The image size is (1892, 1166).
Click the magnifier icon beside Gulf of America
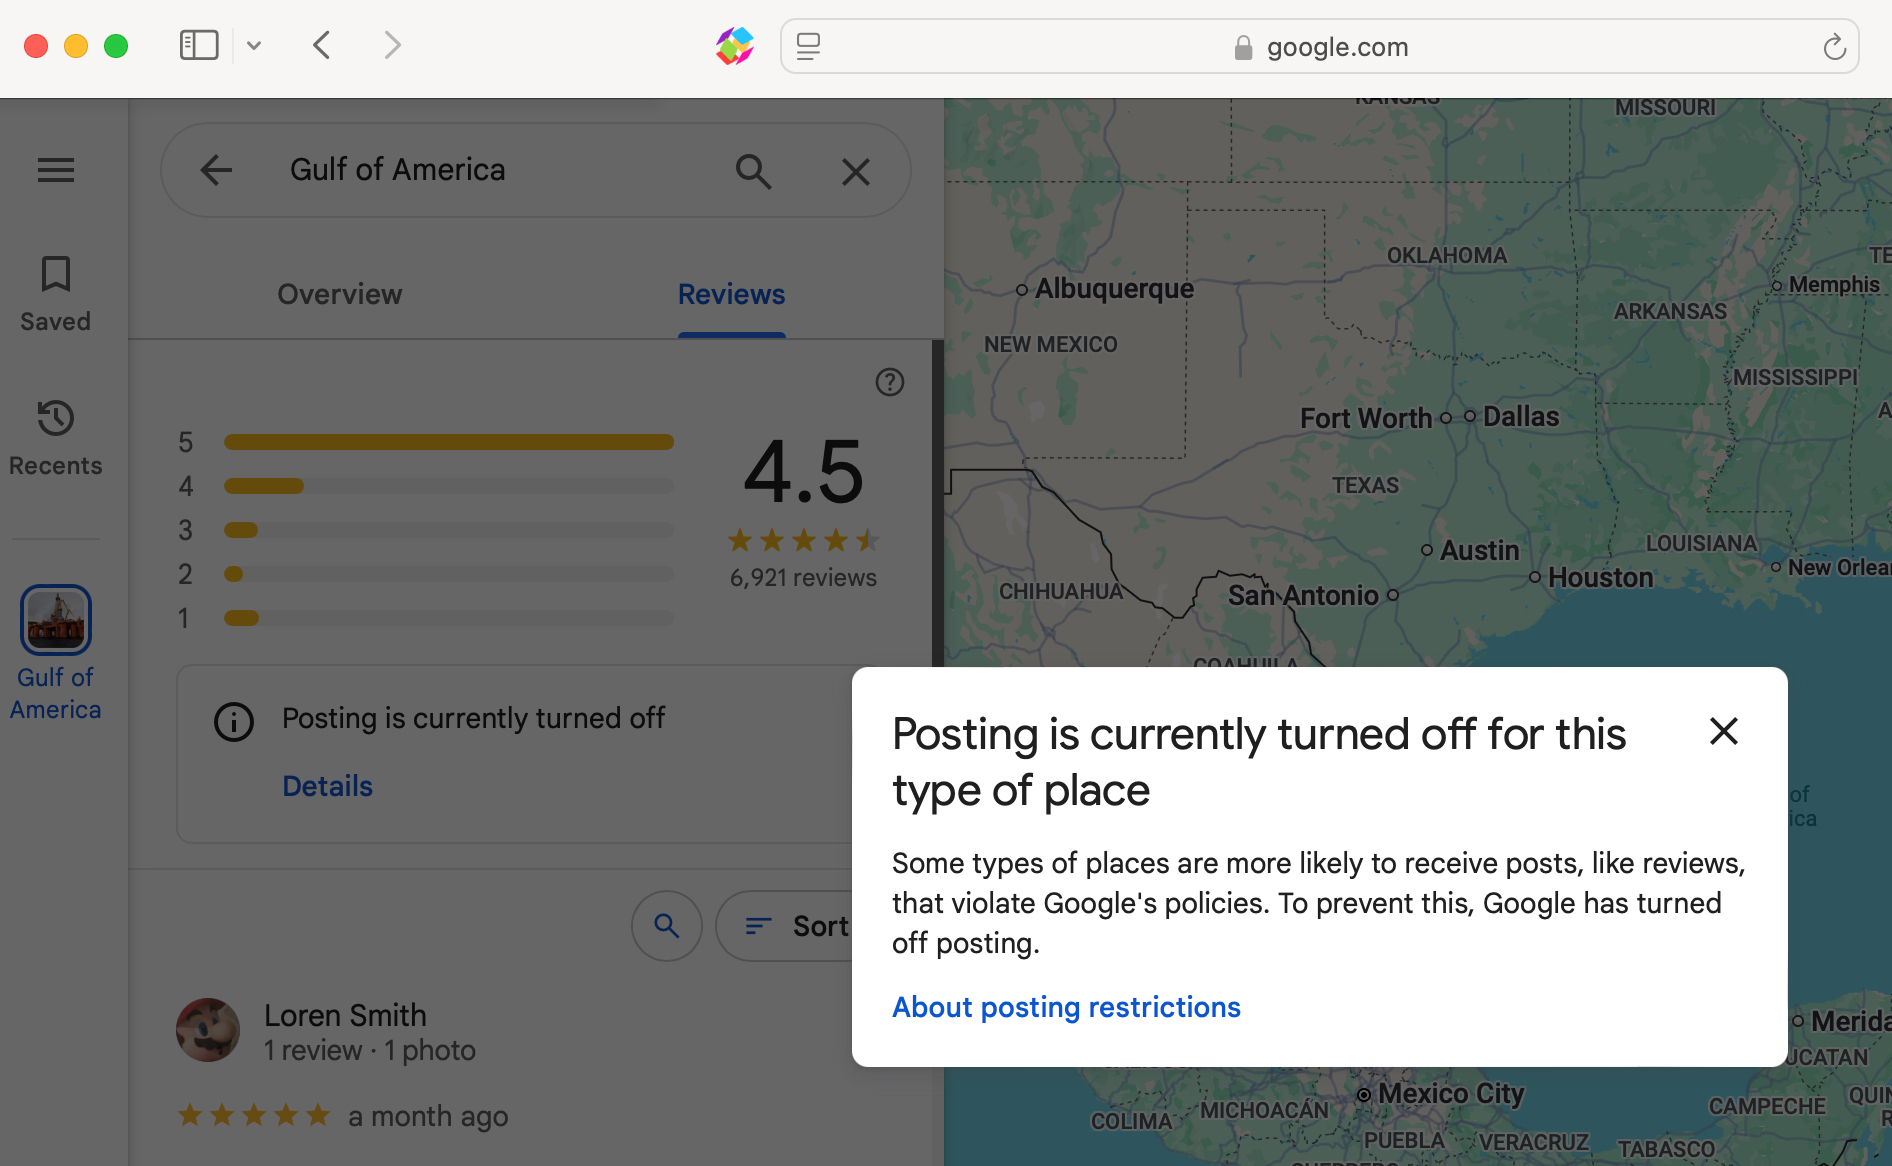(753, 171)
